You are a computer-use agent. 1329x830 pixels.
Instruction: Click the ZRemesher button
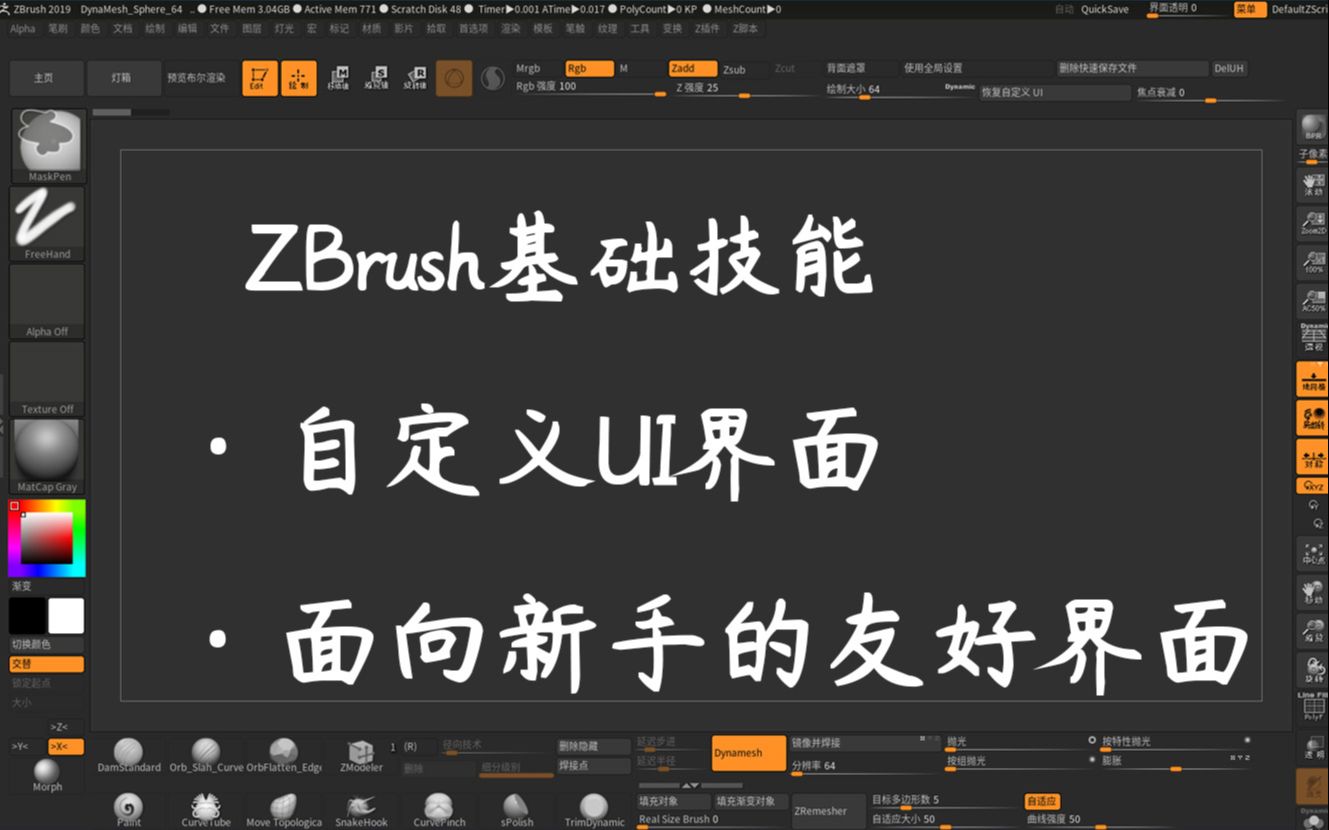tap(828, 811)
